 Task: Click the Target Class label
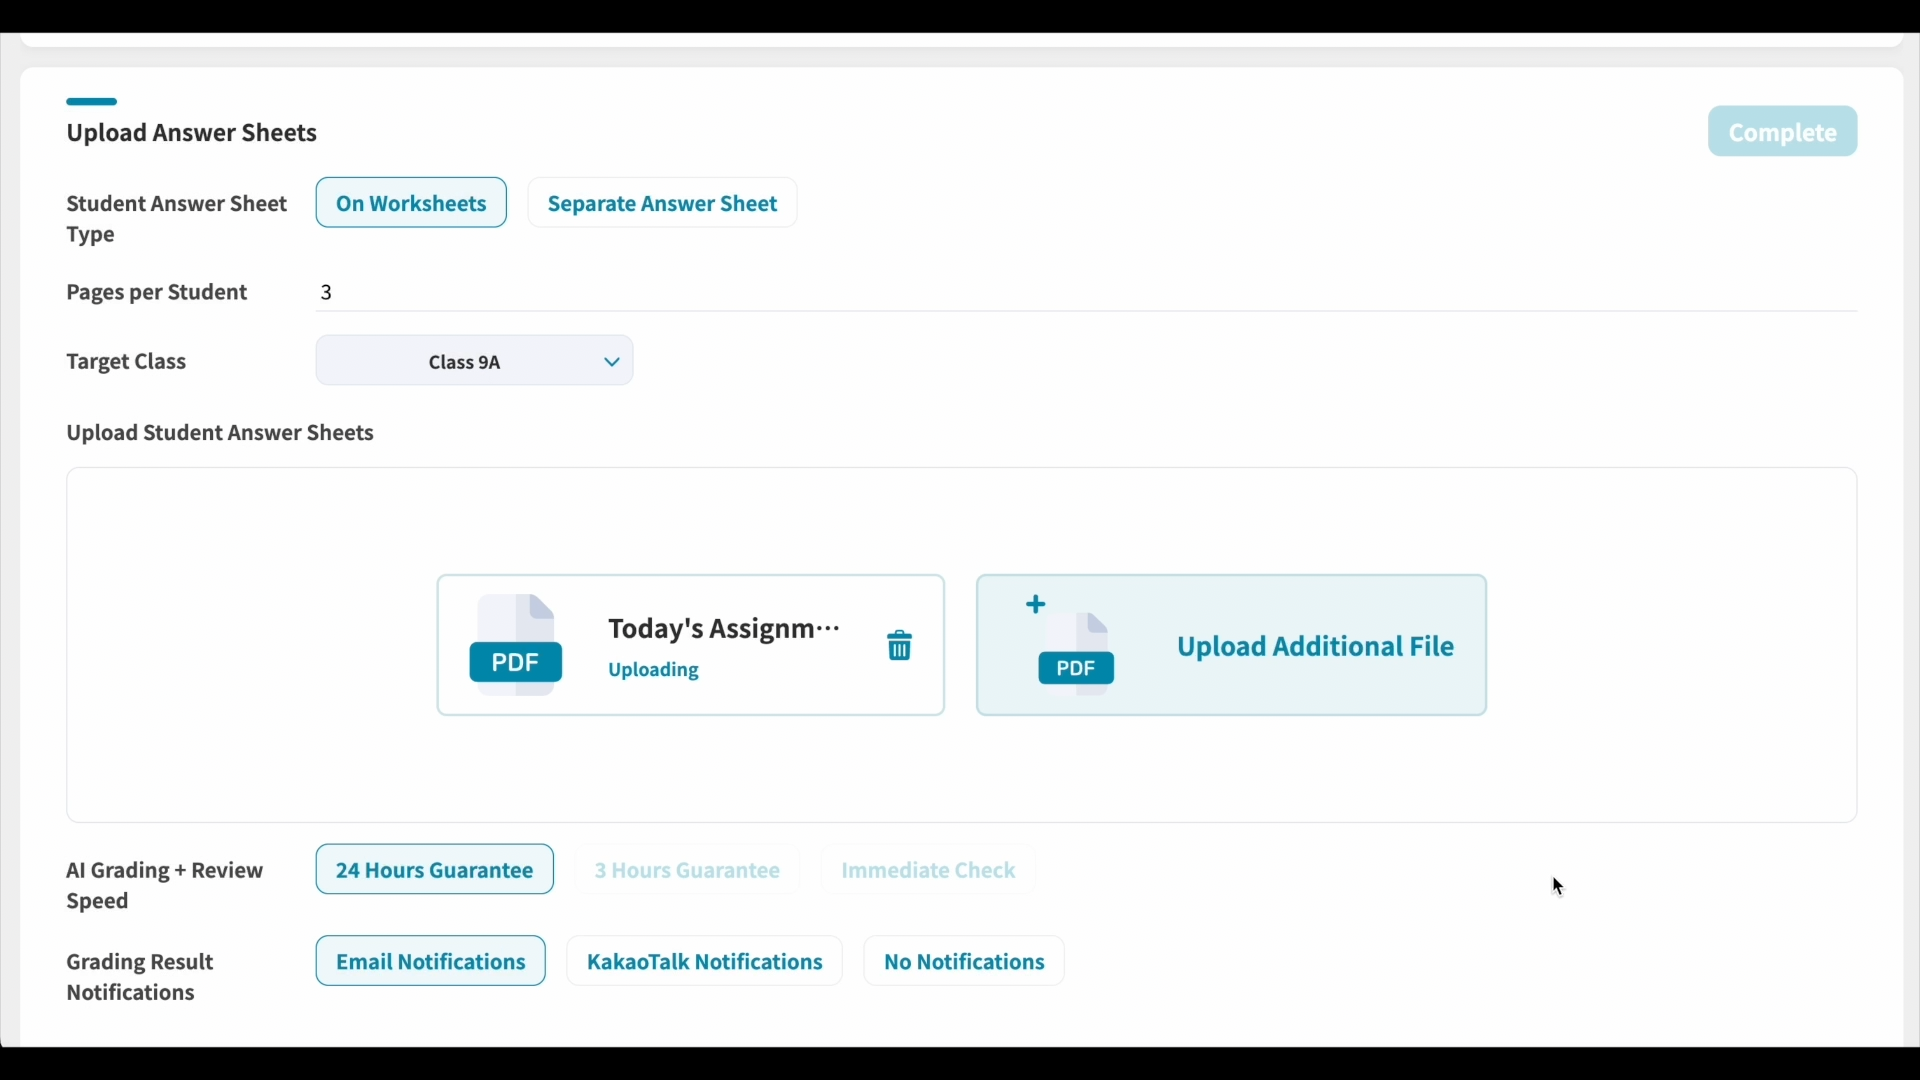click(126, 362)
